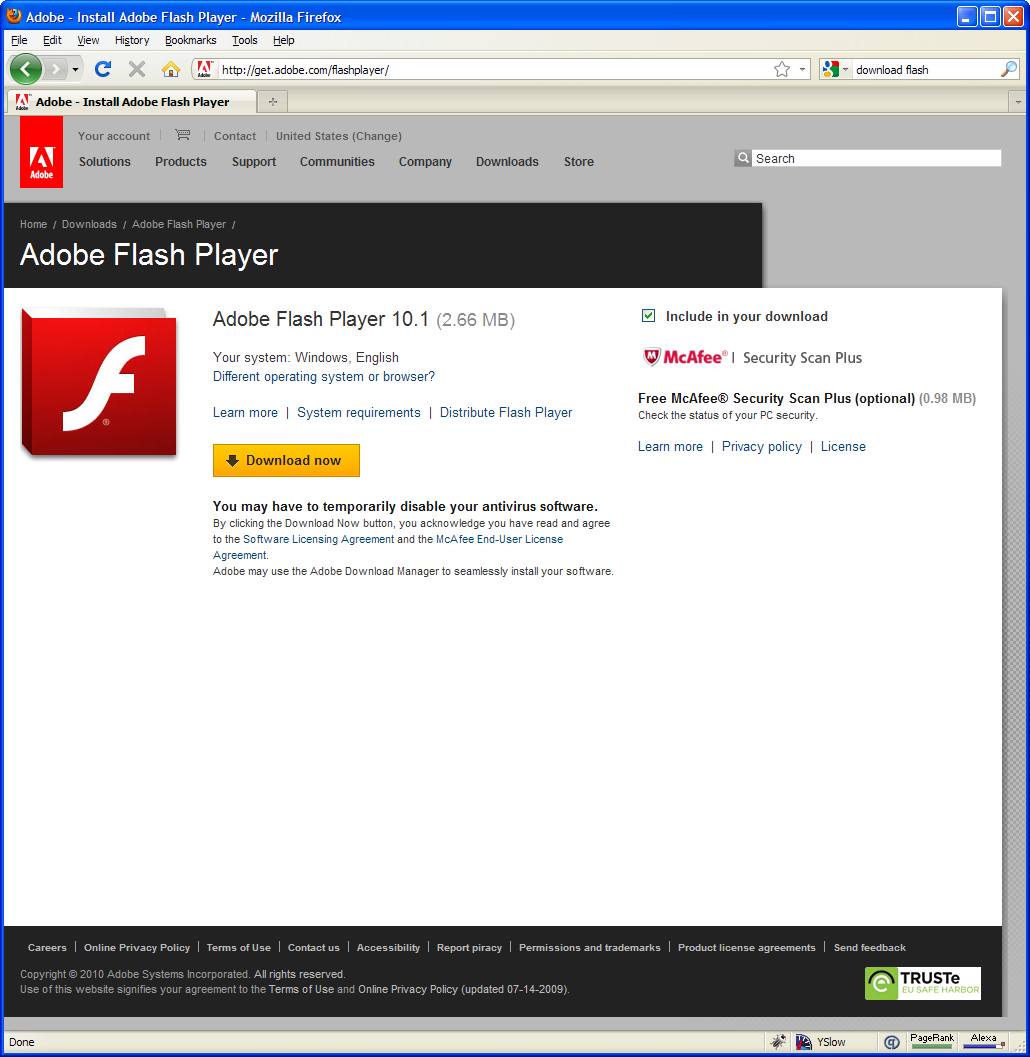The width and height of the screenshot is (1030, 1057).
Task: Open the McAfee License link
Action: (843, 446)
